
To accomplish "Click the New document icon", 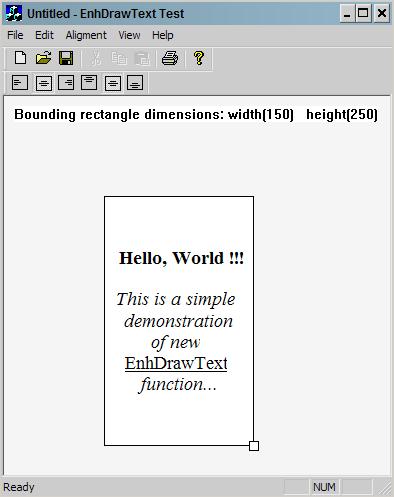I will click(x=20, y=58).
